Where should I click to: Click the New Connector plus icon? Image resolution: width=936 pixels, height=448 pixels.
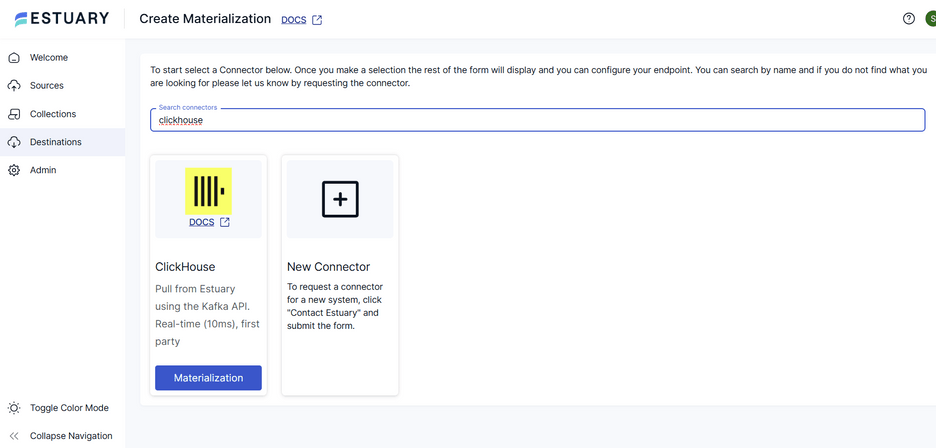(340, 199)
